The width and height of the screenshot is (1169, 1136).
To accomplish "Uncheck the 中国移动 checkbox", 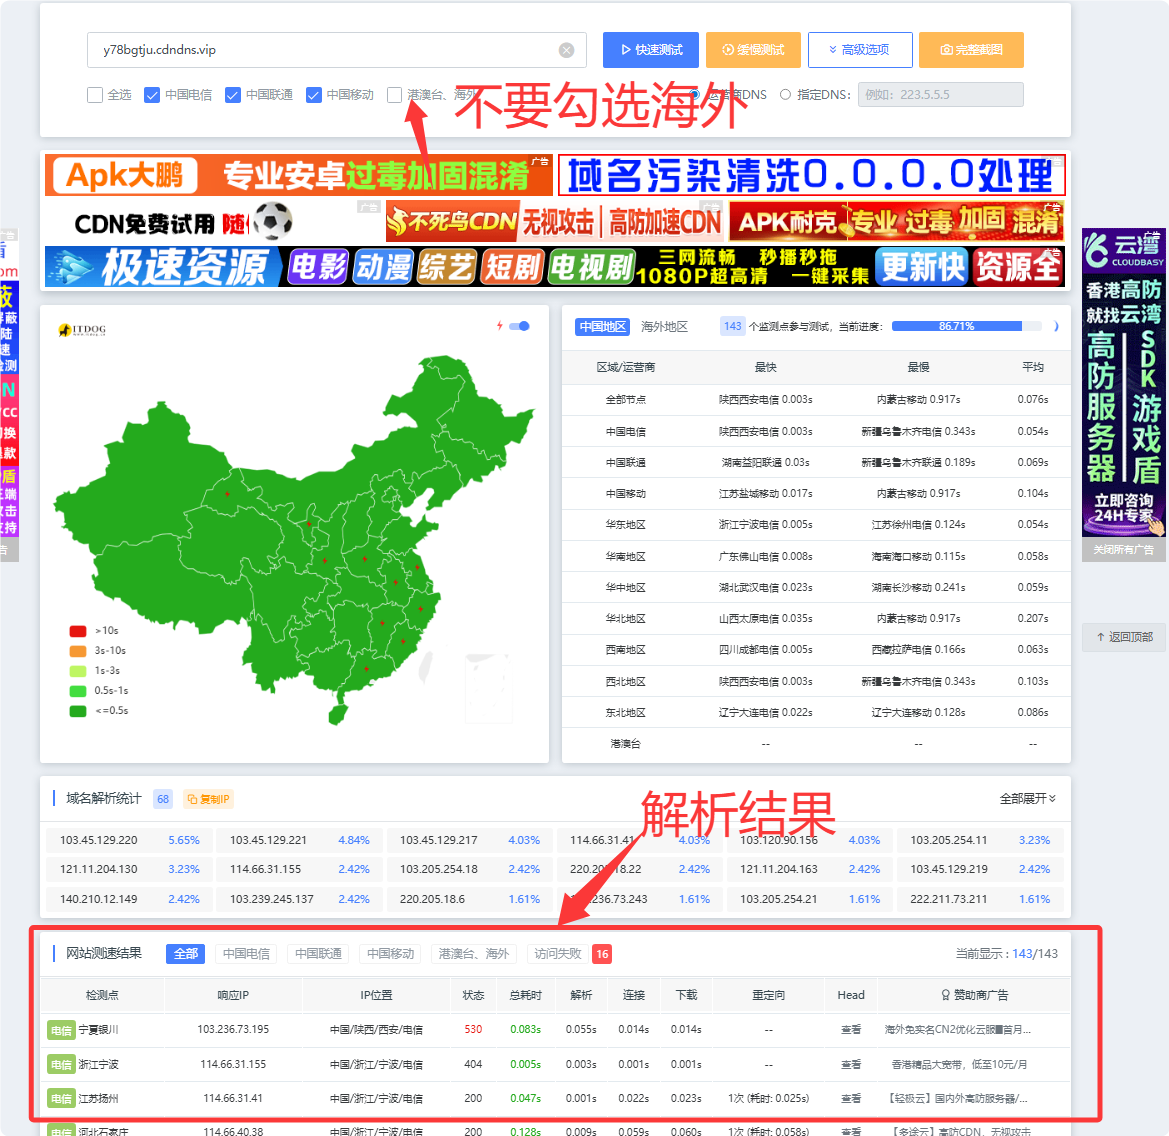I will (314, 95).
